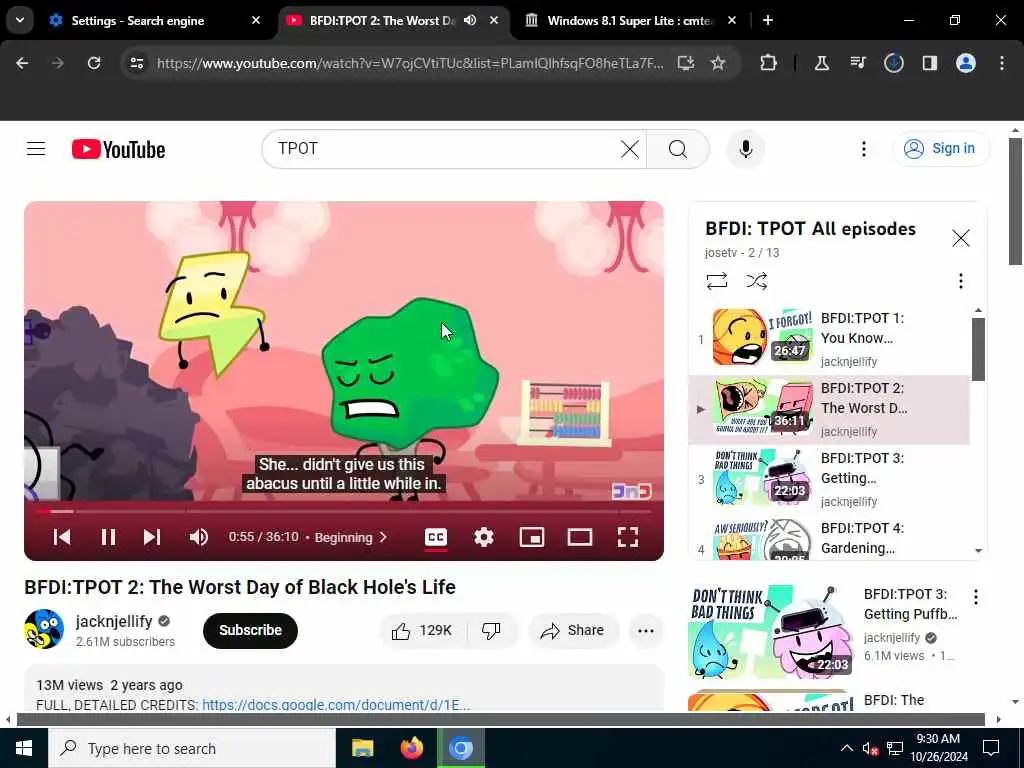
Task: Pause the video
Action: 108,537
